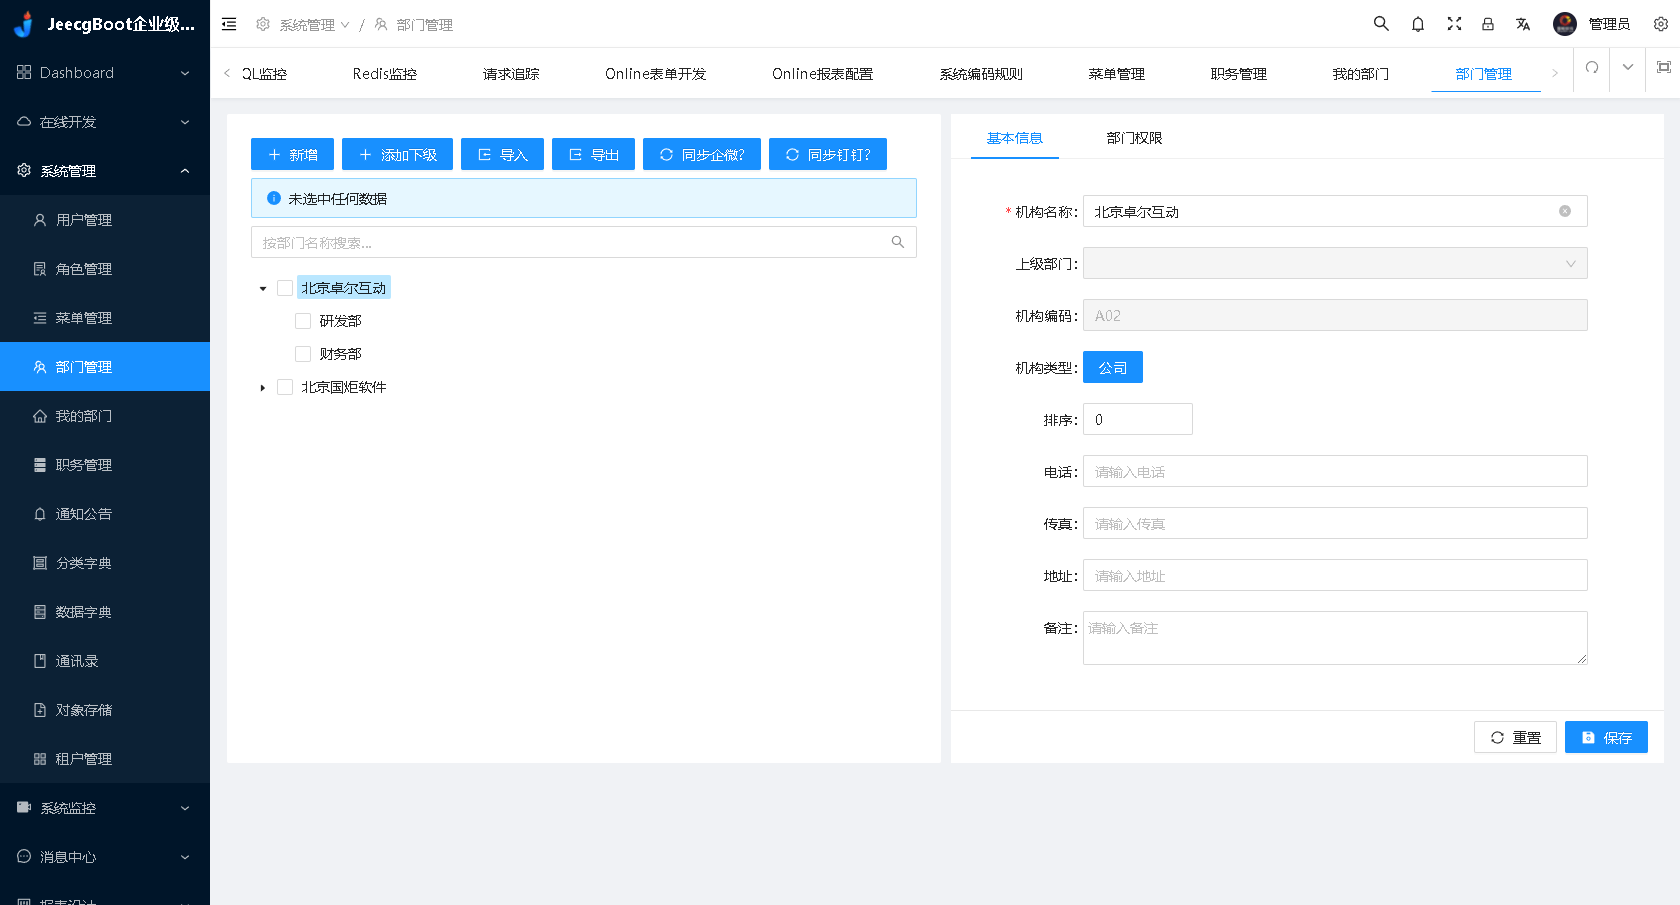Screen dimensions: 1680x905
Task: Click the lock screen icon
Action: (x=1488, y=23)
